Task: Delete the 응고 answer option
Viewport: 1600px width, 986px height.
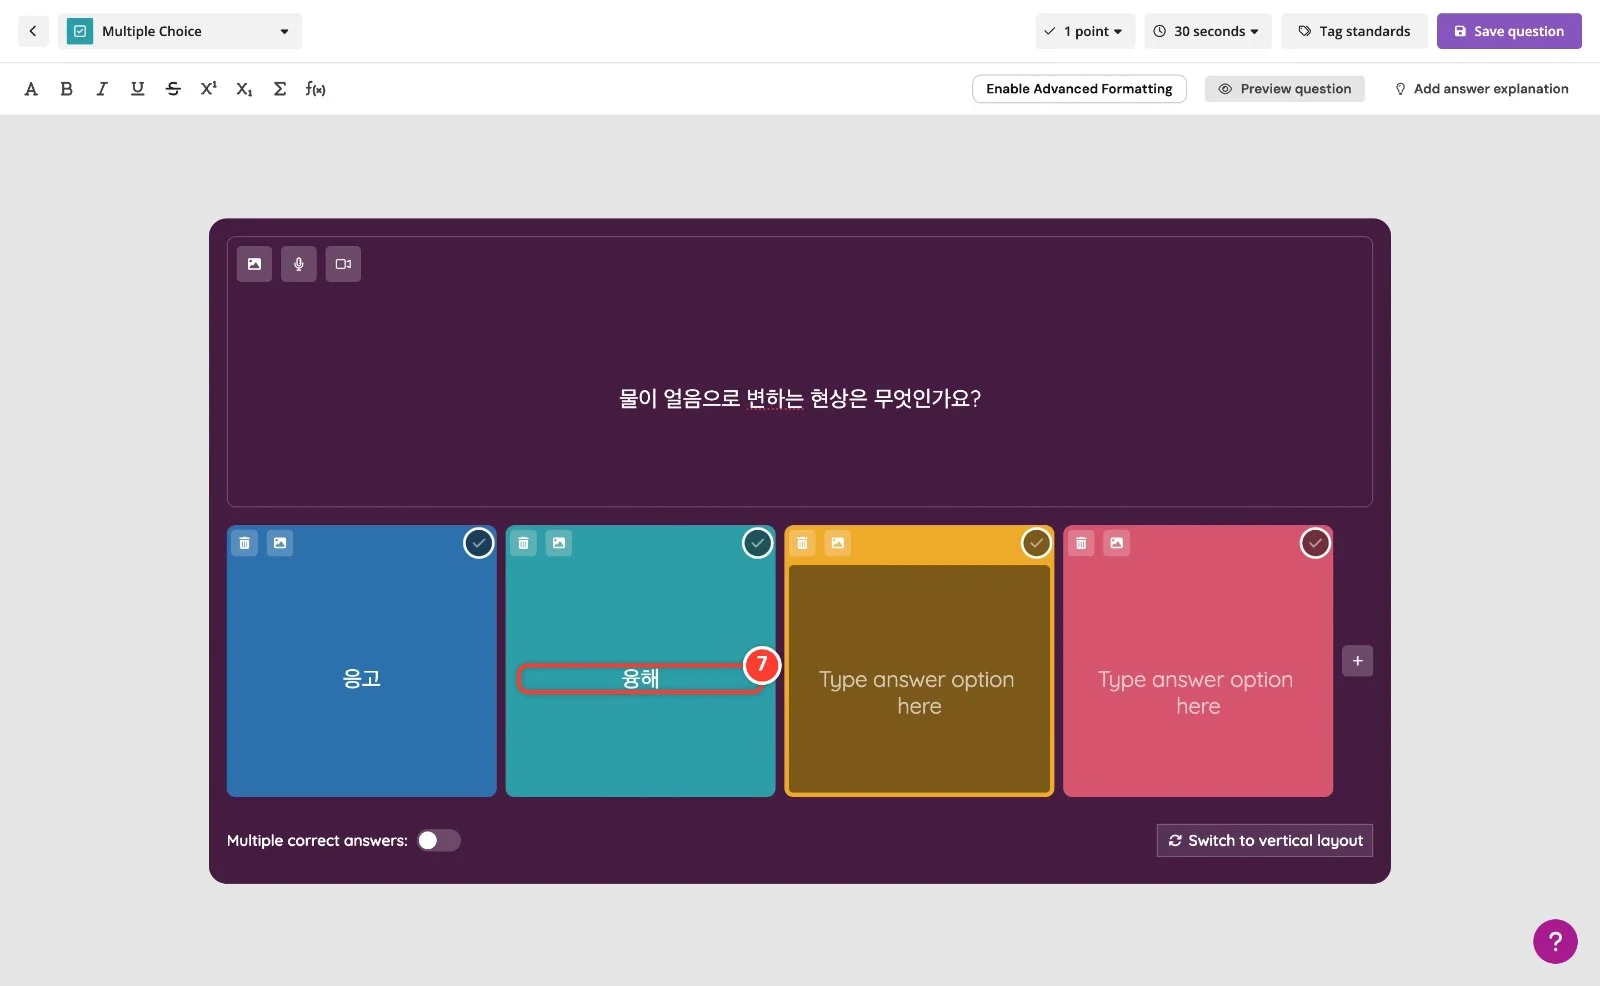Action: [x=245, y=543]
